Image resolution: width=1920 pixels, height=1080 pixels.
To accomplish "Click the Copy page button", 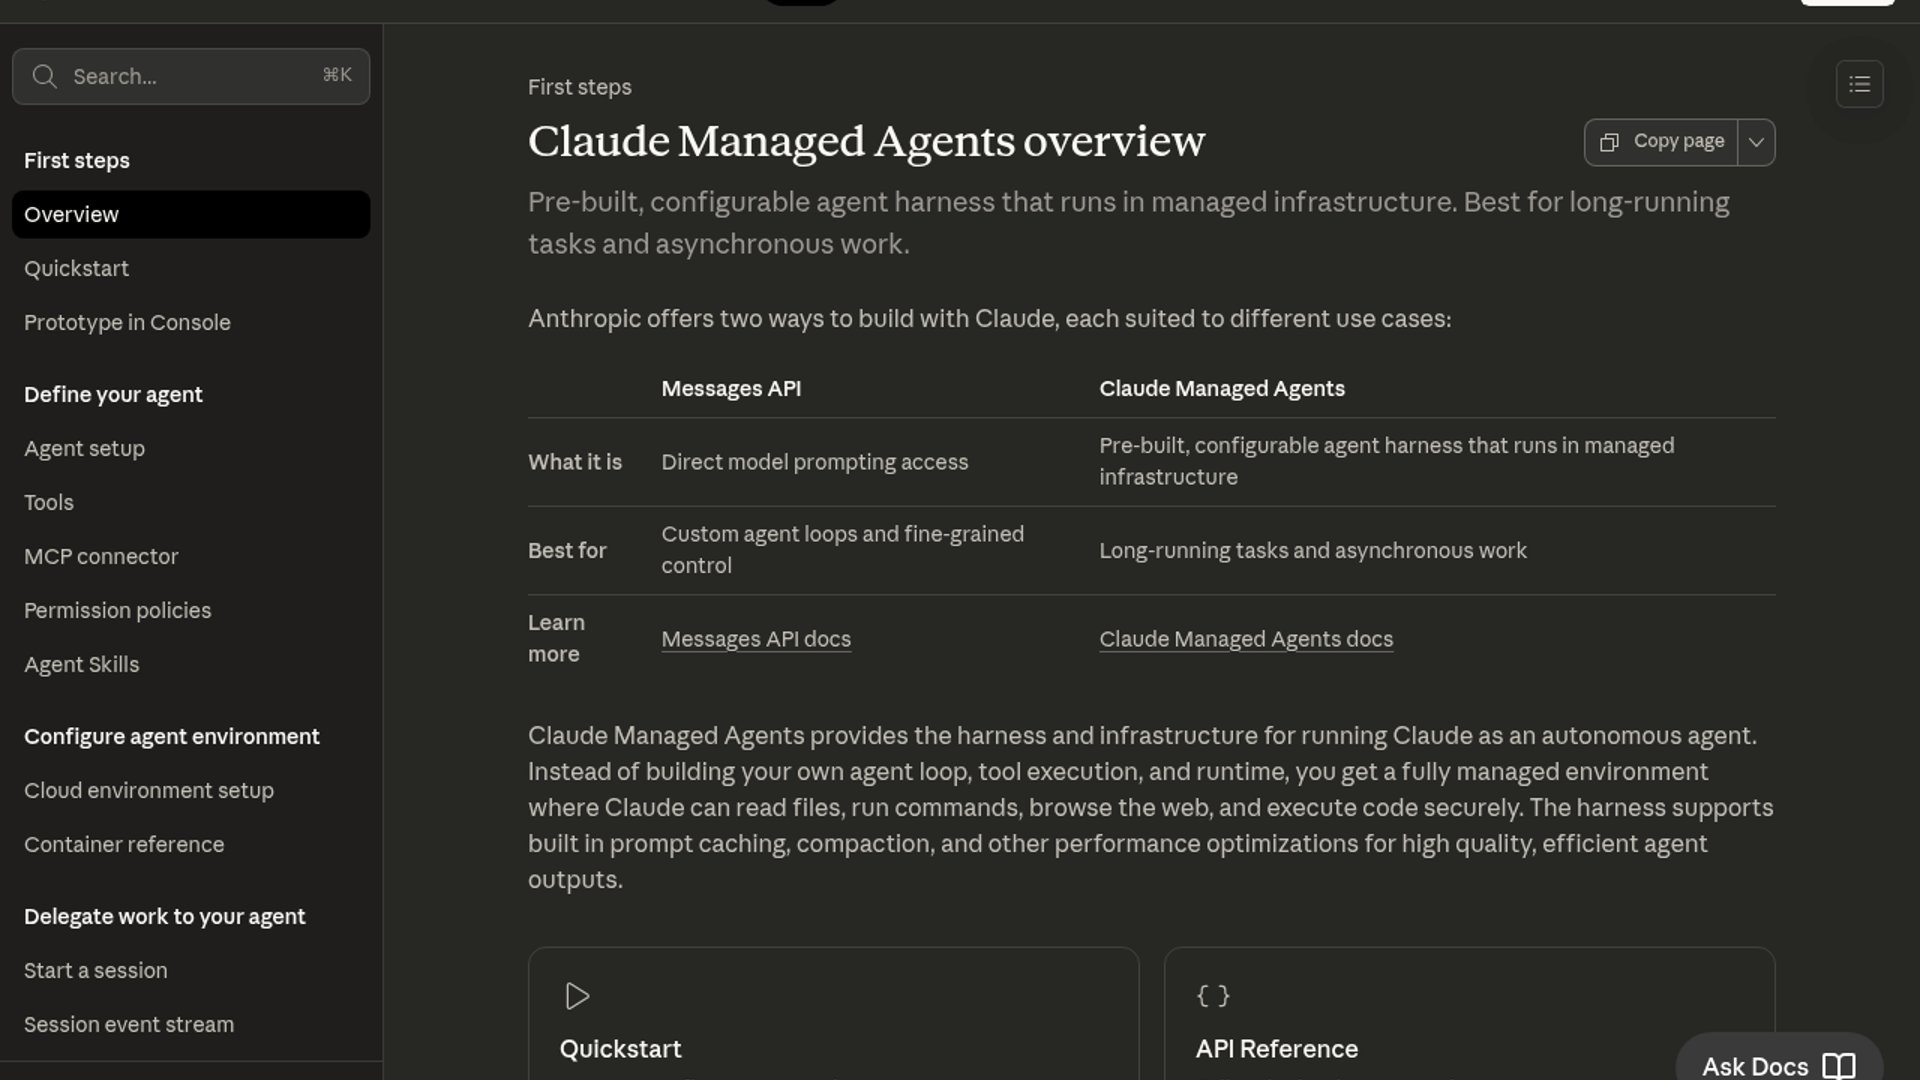I will click(x=1661, y=142).
